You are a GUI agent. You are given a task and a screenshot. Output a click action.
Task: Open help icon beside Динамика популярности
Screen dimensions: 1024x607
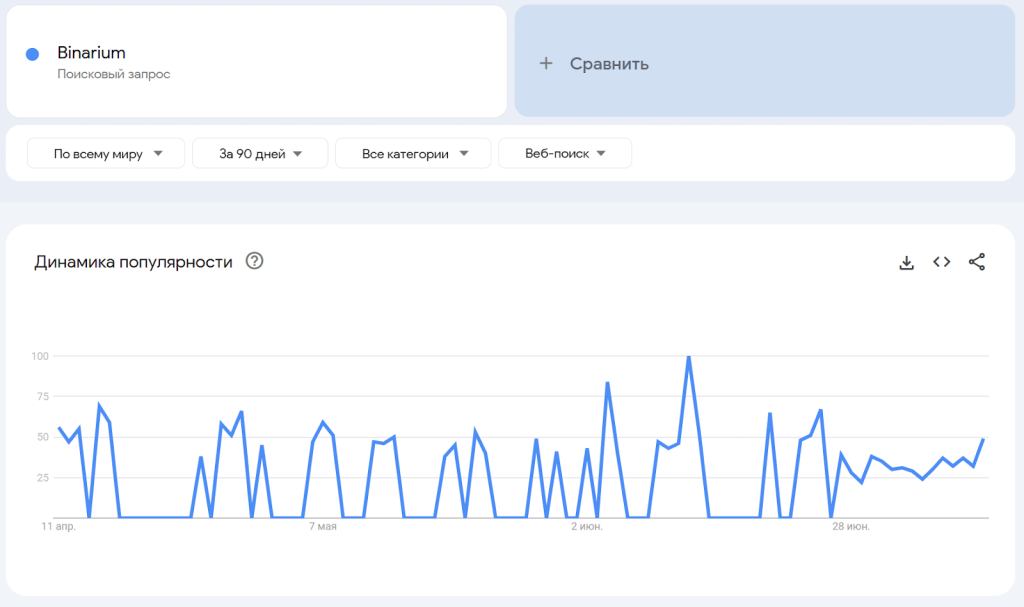[x=254, y=262]
